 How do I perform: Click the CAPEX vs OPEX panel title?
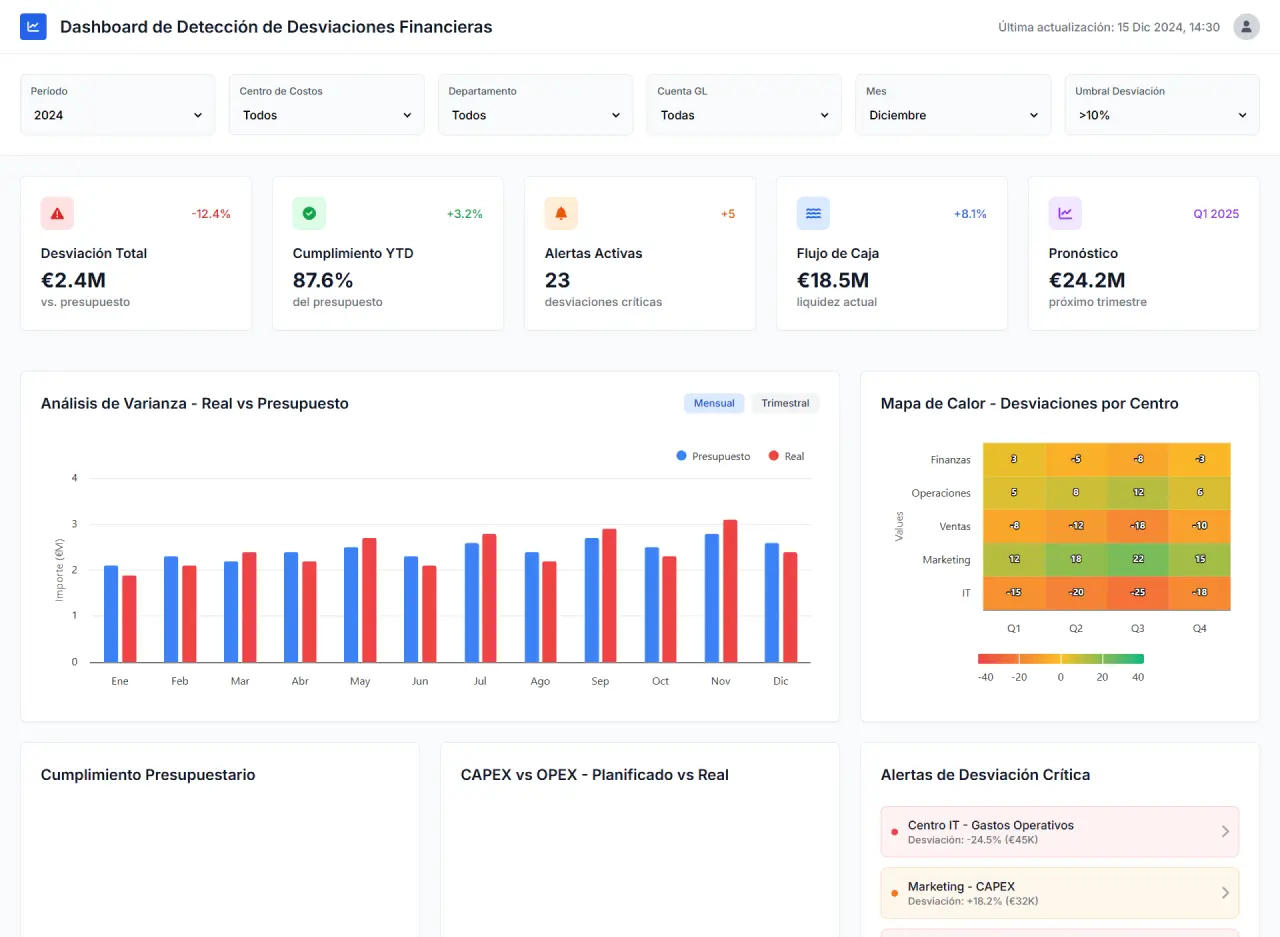point(595,775)
